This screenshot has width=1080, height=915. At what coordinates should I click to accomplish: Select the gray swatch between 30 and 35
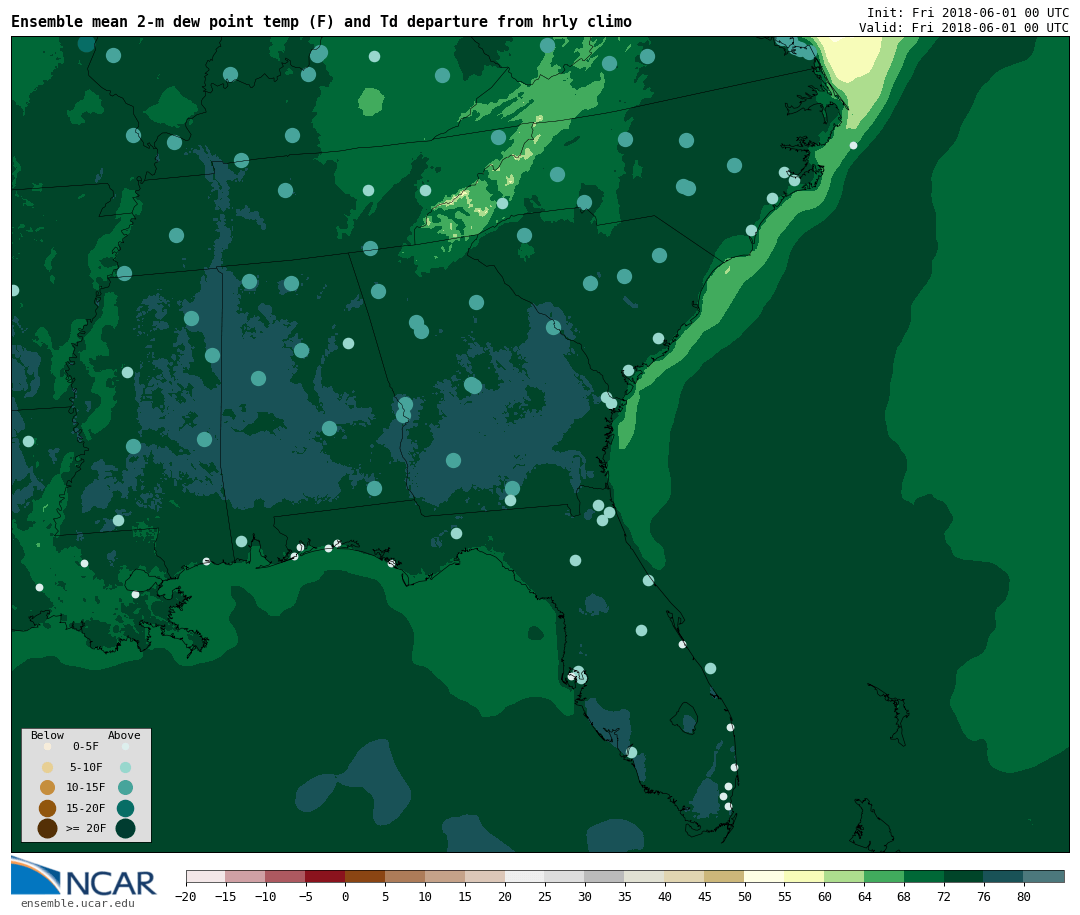[605, 877]
